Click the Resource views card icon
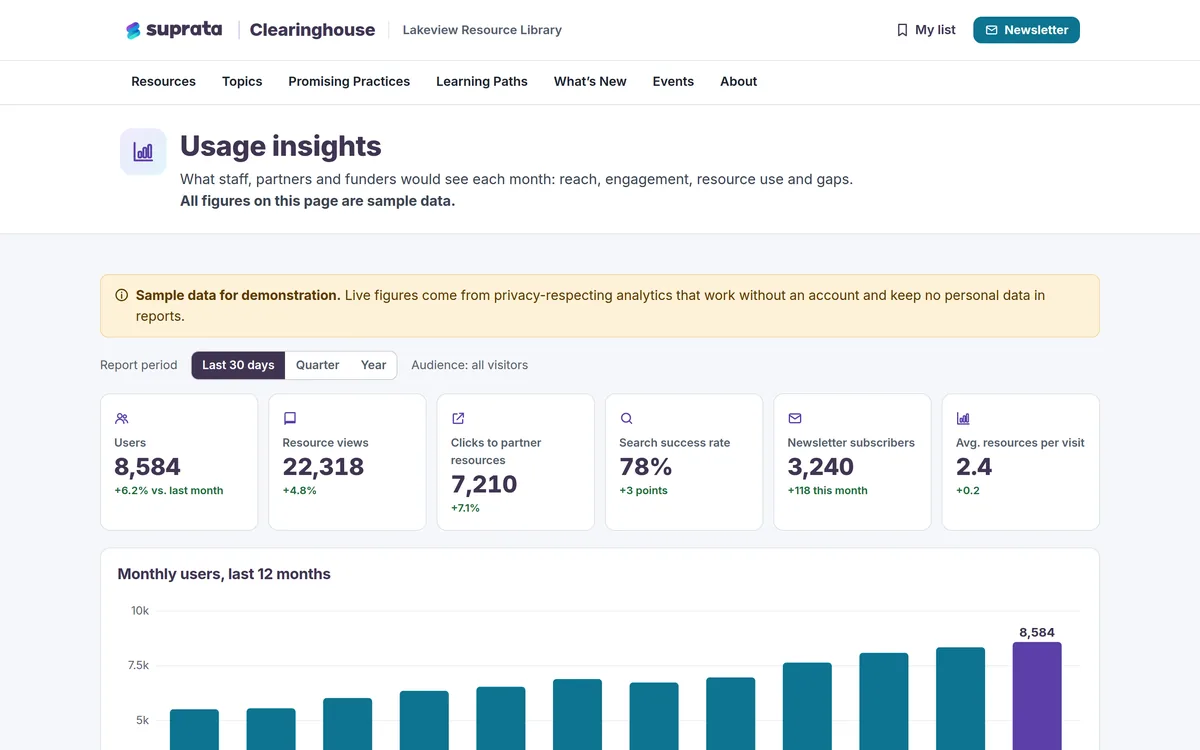Screen dimensions: 1200x750 (x=290, y=418)
